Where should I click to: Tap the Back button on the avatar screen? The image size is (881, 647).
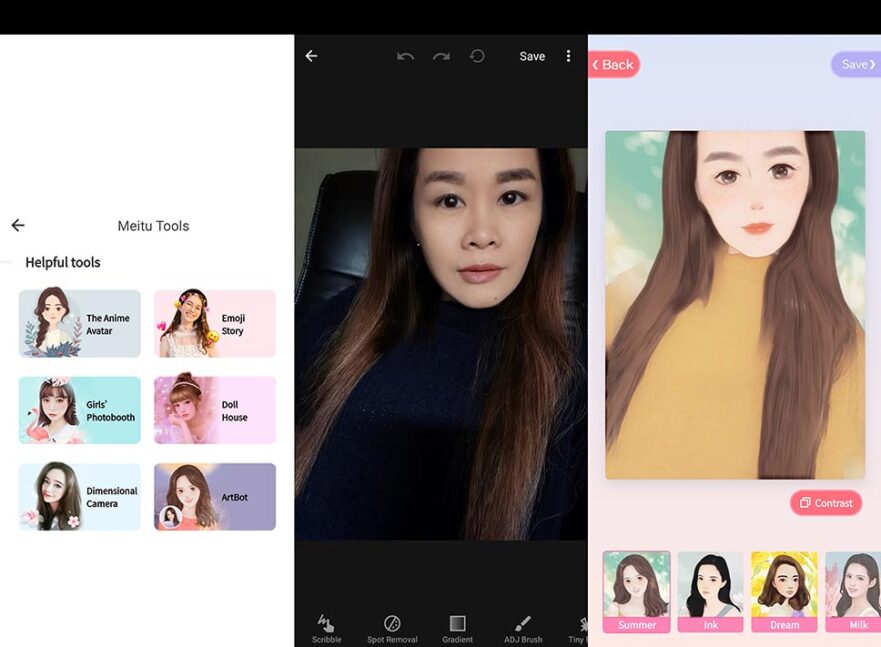[x=614, y=64]
